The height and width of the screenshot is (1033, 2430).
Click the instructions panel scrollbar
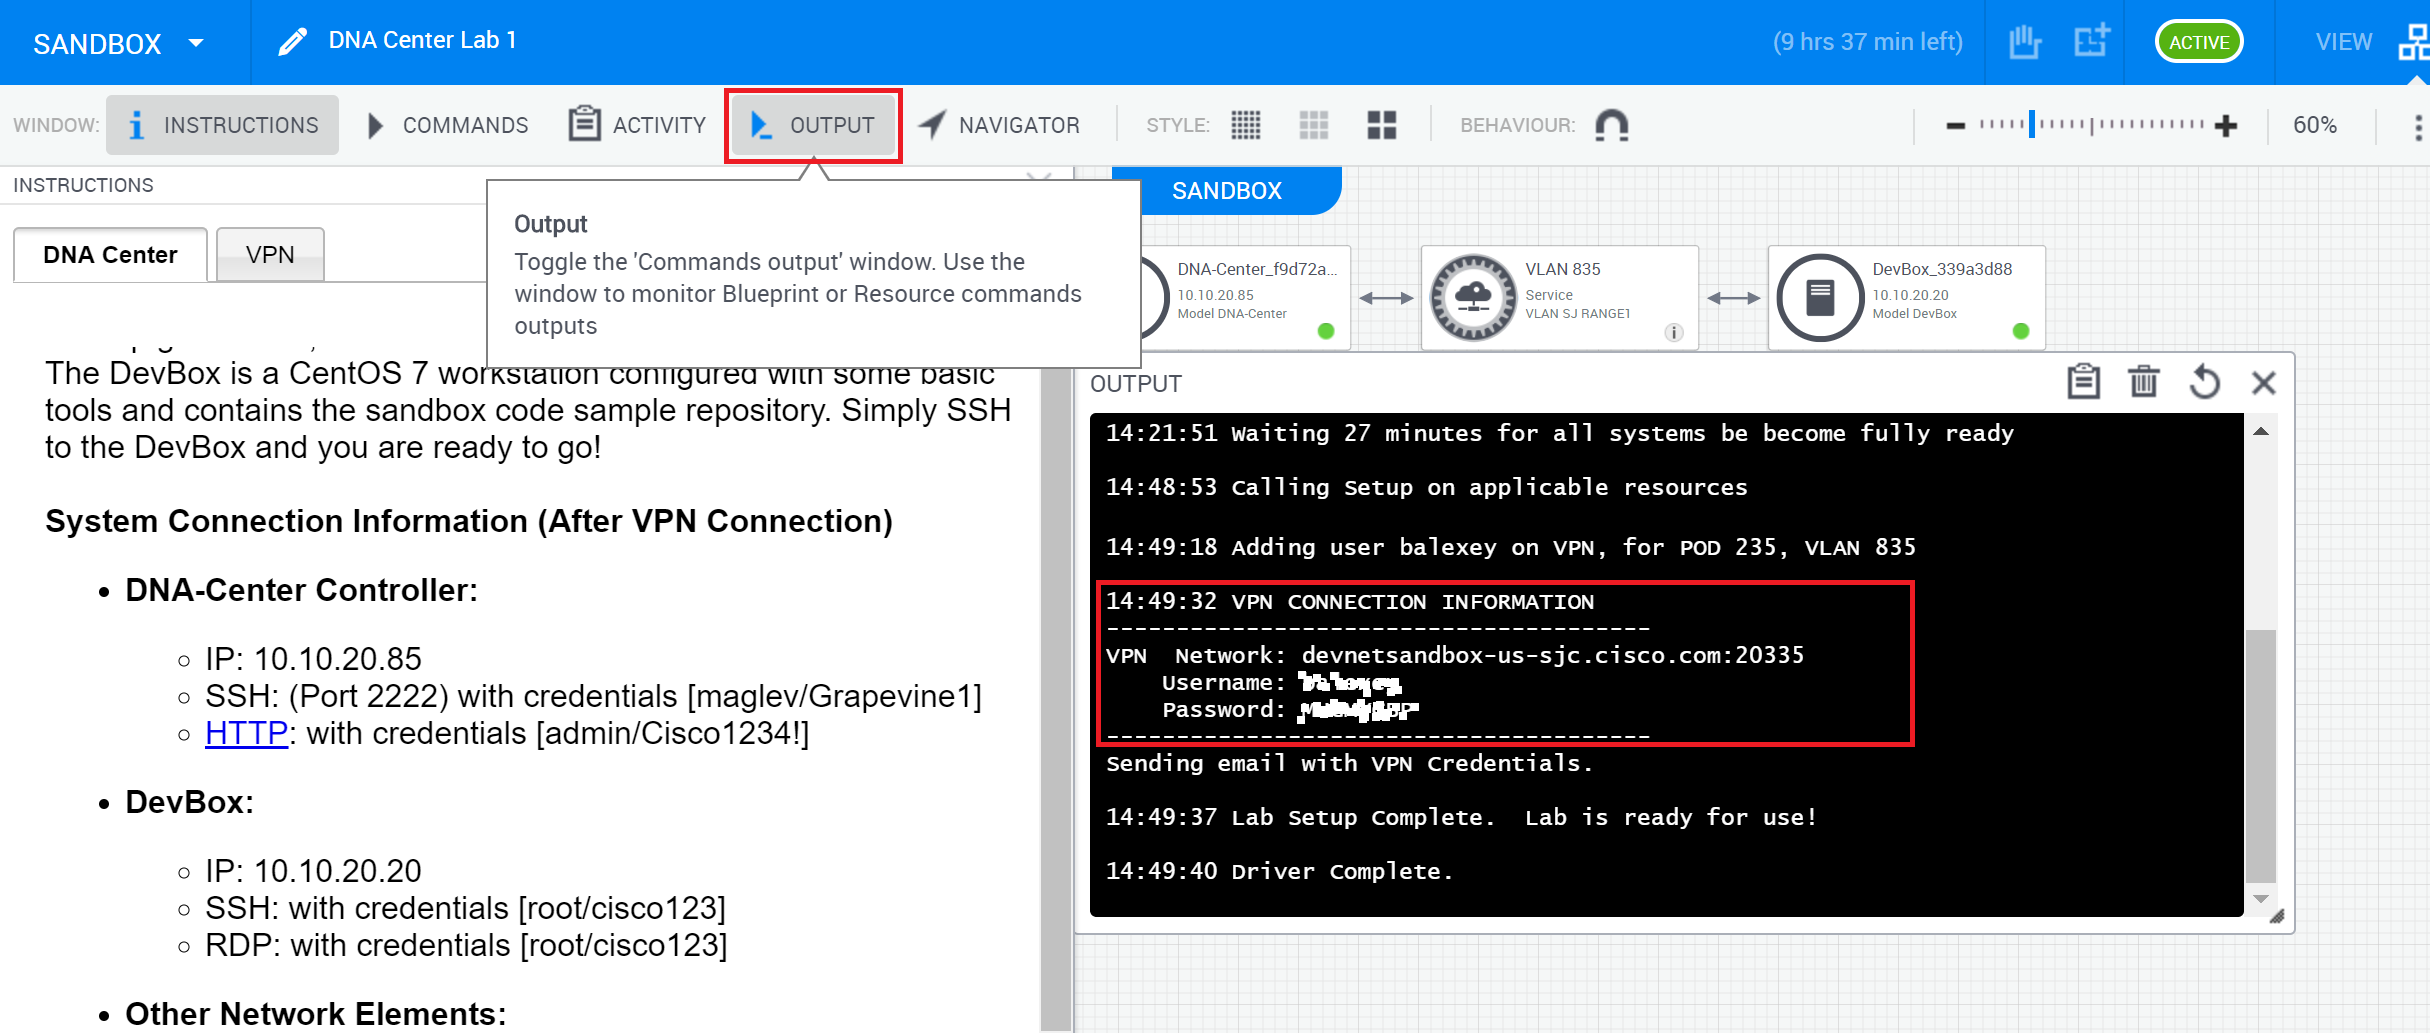1055,700
